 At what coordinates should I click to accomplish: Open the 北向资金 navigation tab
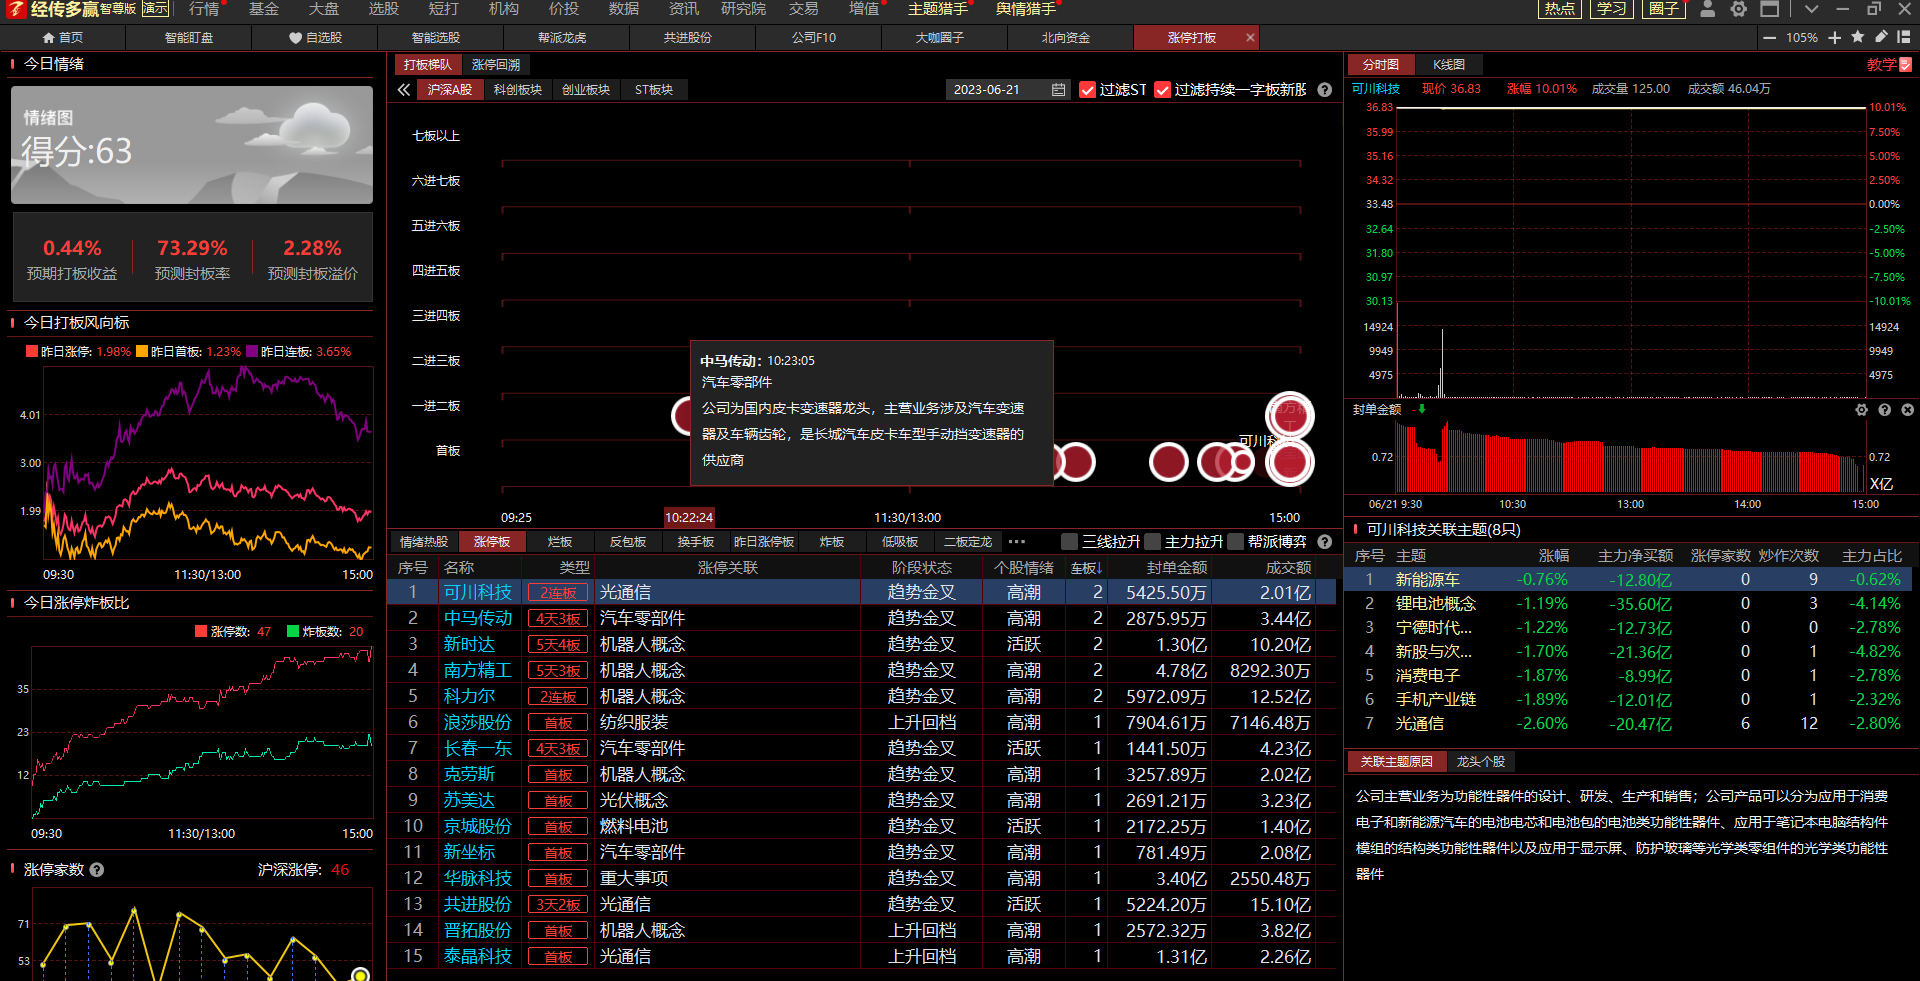point(1066,37)
